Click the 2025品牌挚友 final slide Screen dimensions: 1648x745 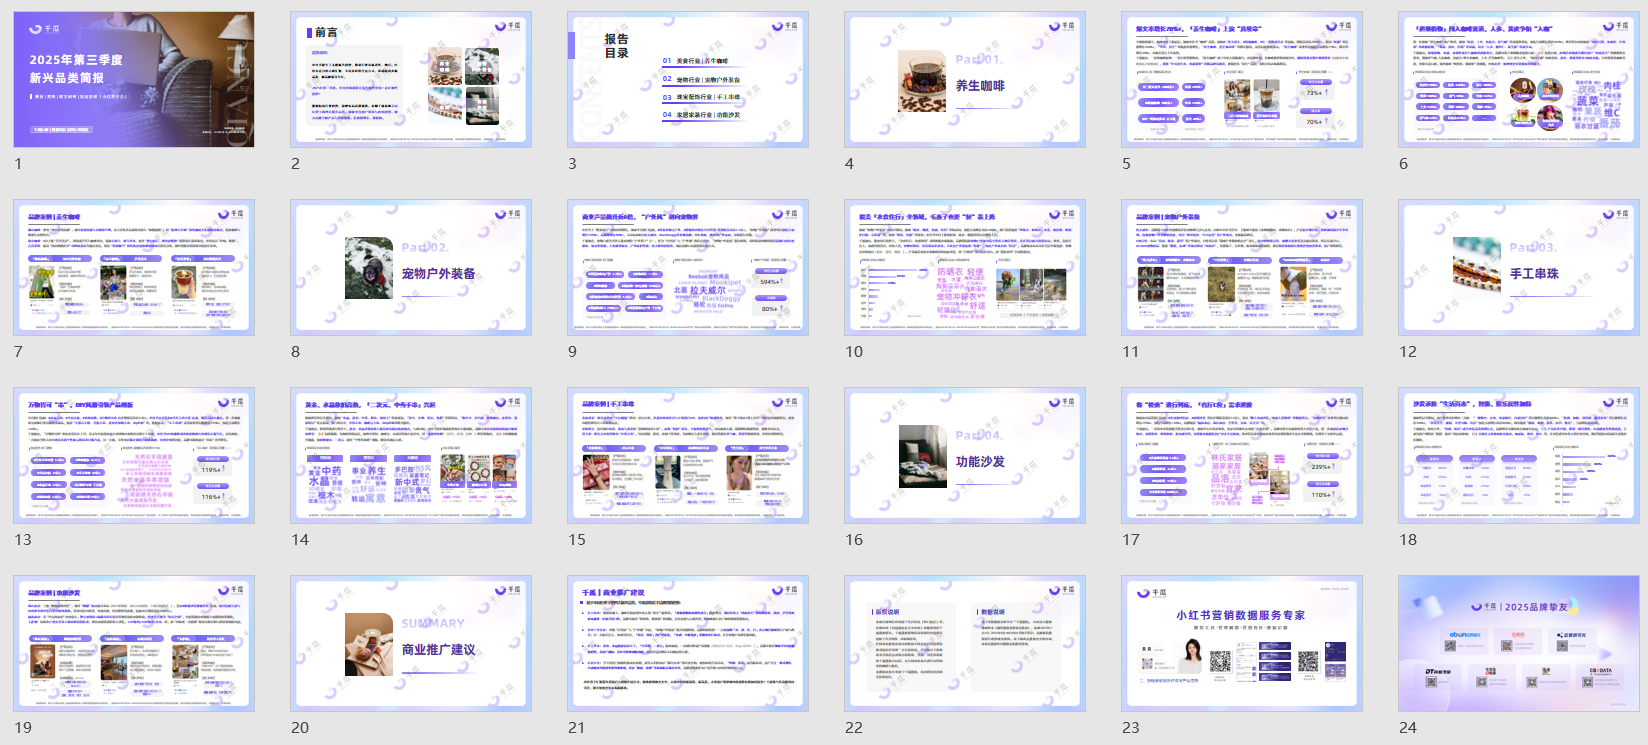click(1519, 644)
